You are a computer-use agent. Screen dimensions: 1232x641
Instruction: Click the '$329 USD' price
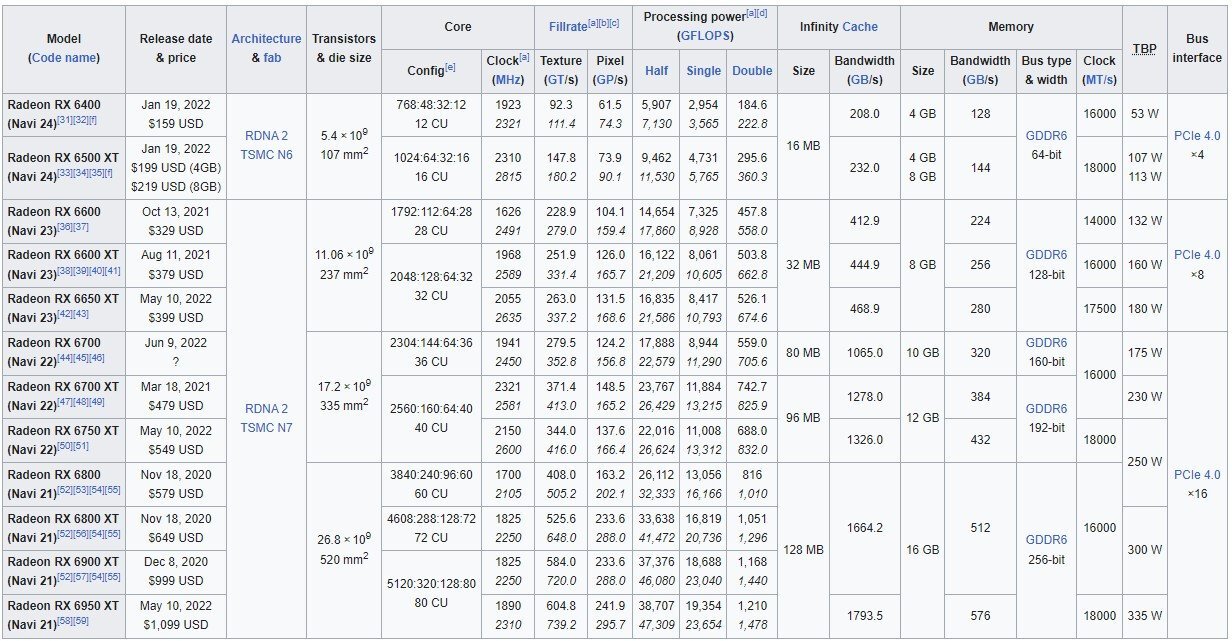click(177, 230)
